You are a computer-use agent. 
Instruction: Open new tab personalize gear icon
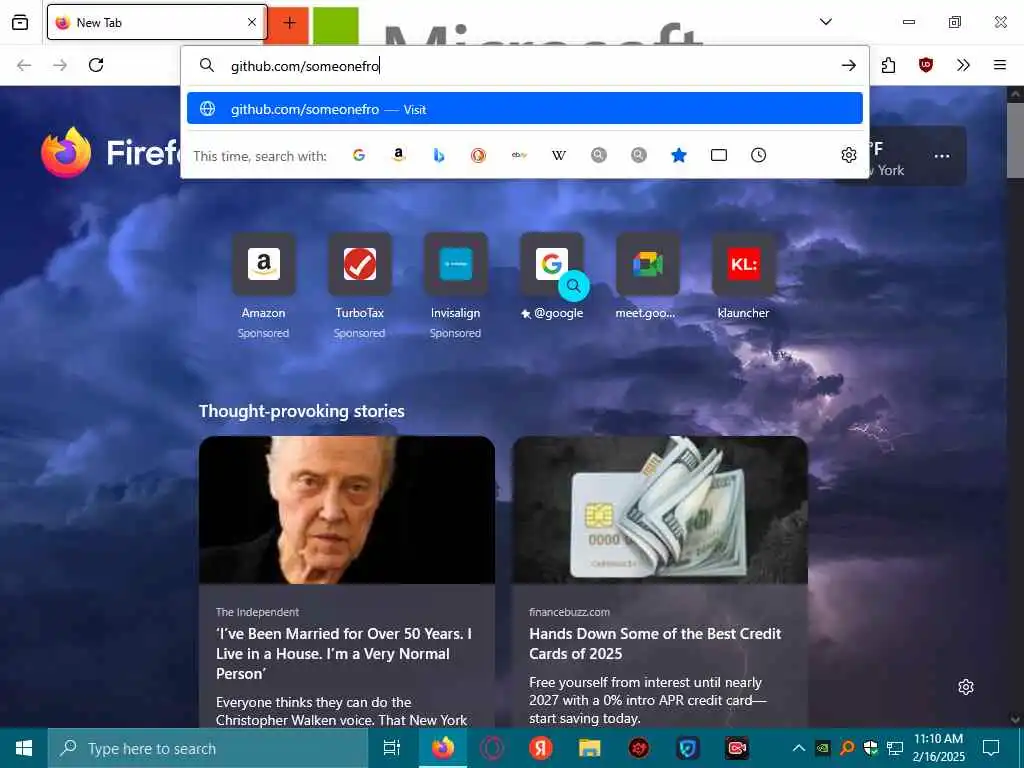click(x=966, y=687)
